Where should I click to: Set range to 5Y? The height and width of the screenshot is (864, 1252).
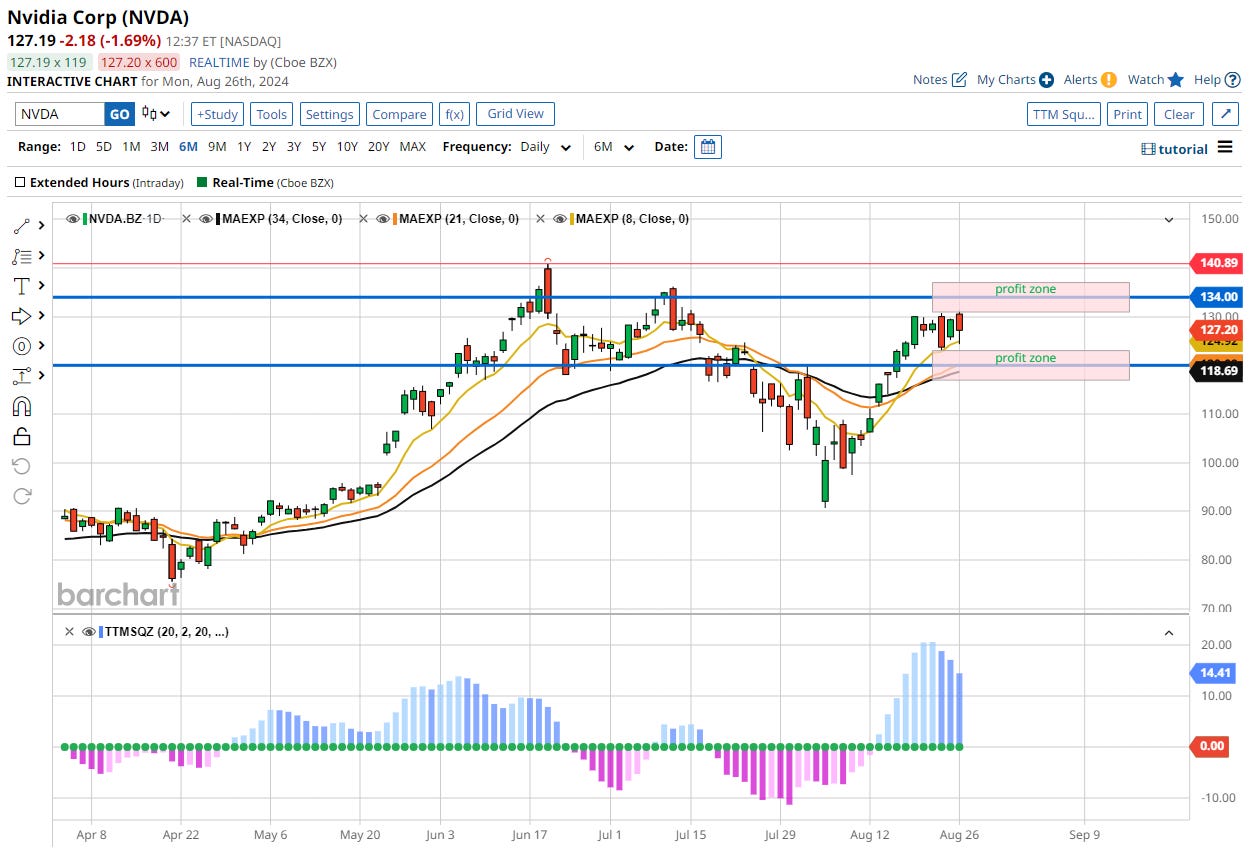point(318,147)
